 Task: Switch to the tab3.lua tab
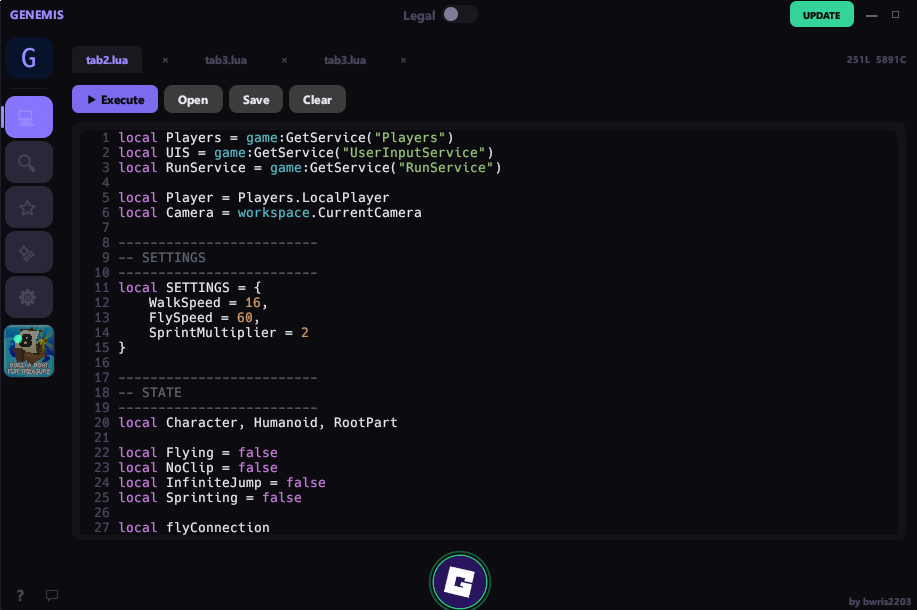pos(226,59)
